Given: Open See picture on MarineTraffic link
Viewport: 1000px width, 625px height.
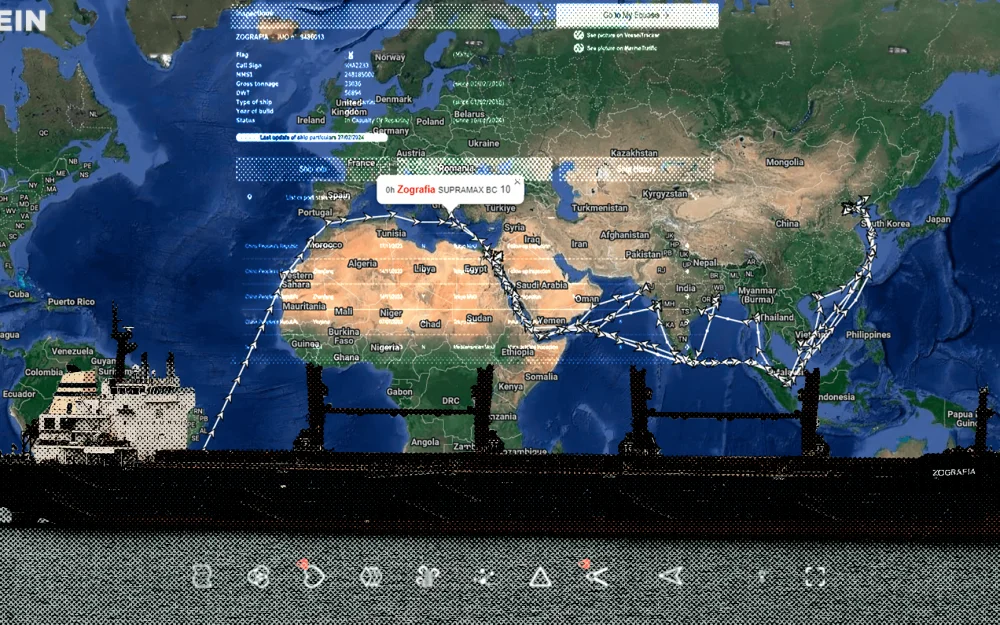Looking at the screenshot, I should (x=622, y=48).
